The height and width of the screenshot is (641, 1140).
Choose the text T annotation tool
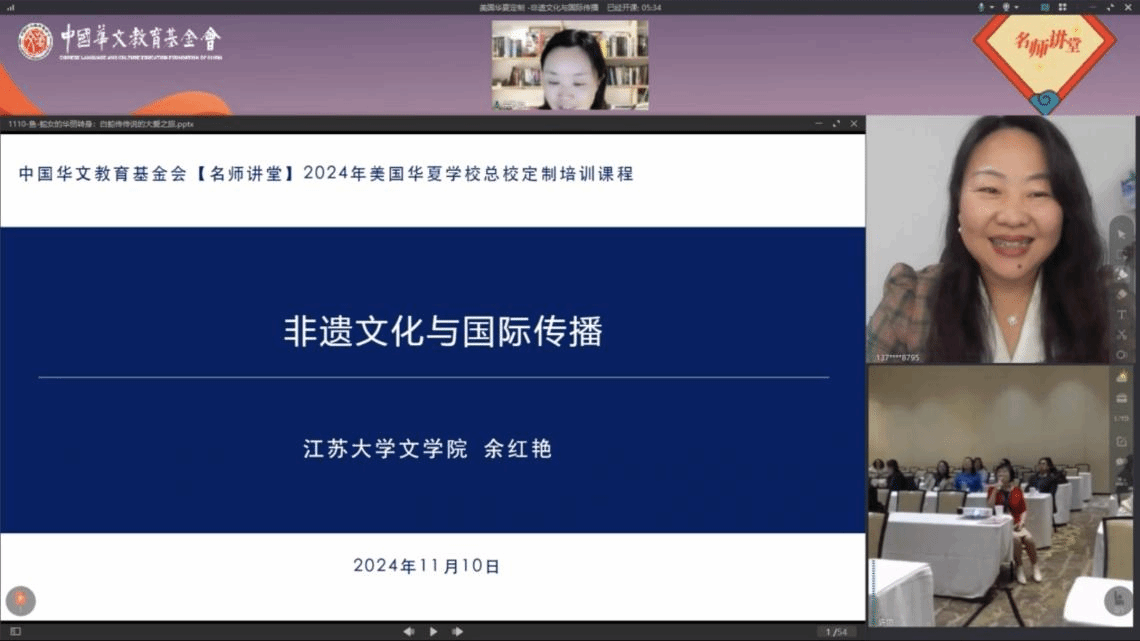click(1122, 315)
